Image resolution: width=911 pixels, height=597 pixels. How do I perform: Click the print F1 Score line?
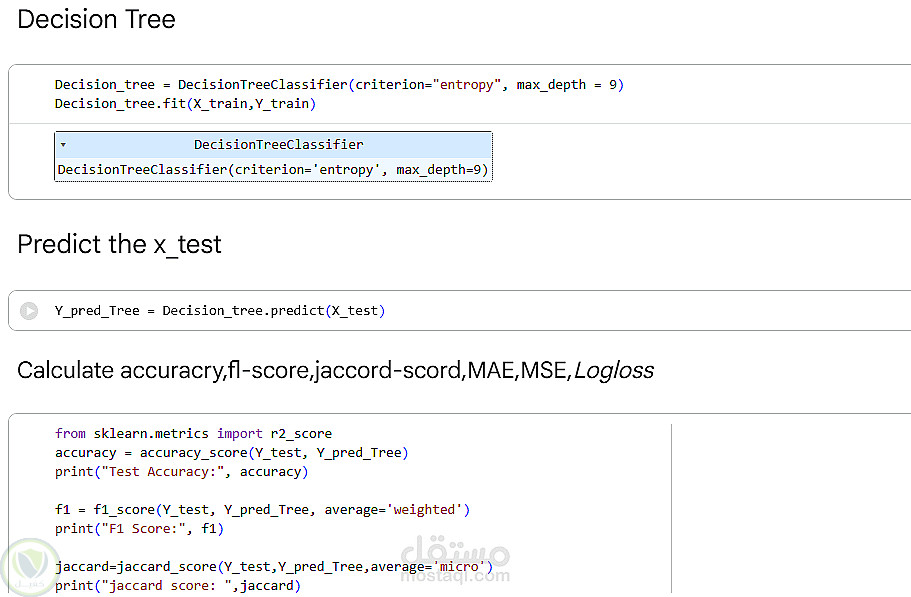[x=139, y=529]
